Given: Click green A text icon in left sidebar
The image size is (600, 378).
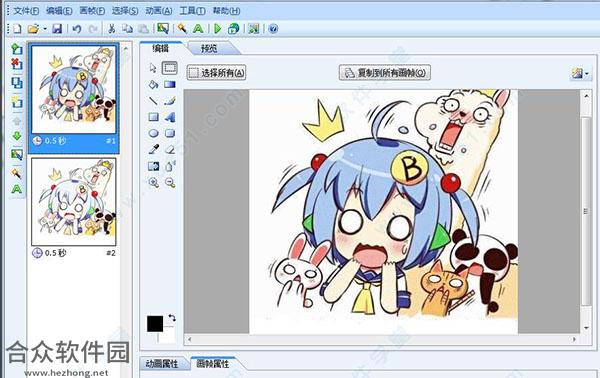Looking at the screenshot, I should point(16,189).
